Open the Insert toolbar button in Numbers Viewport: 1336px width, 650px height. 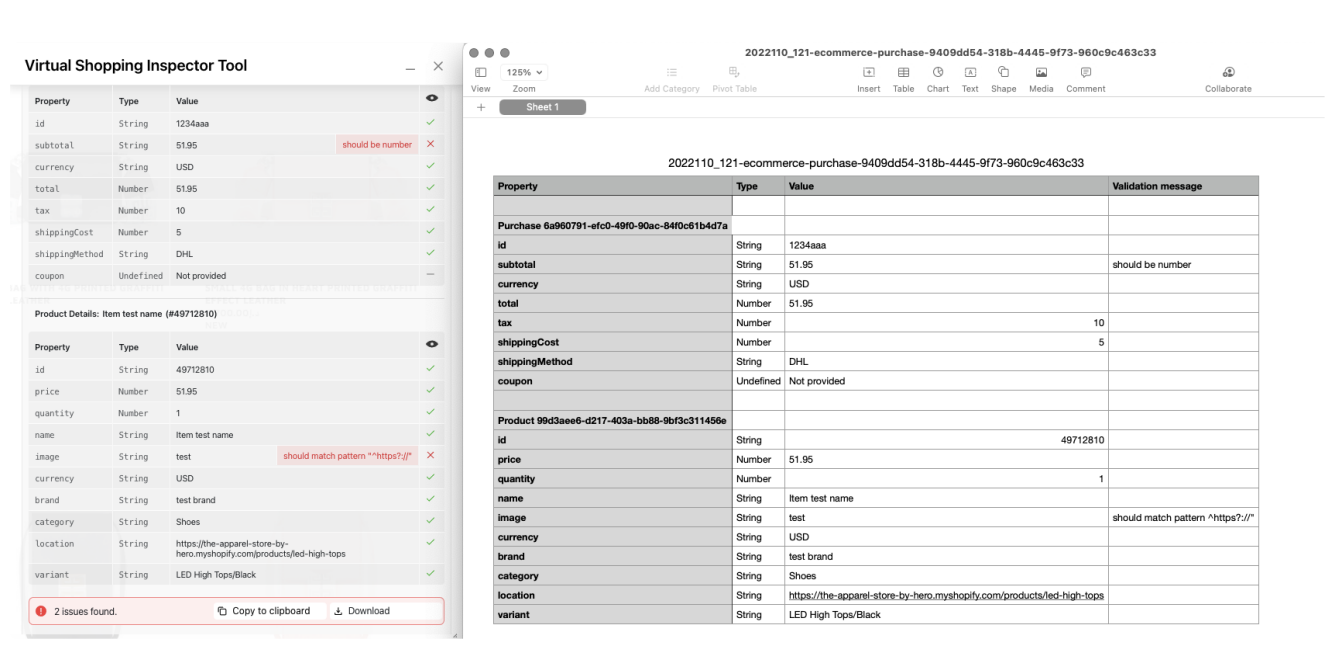pos(869,72)
